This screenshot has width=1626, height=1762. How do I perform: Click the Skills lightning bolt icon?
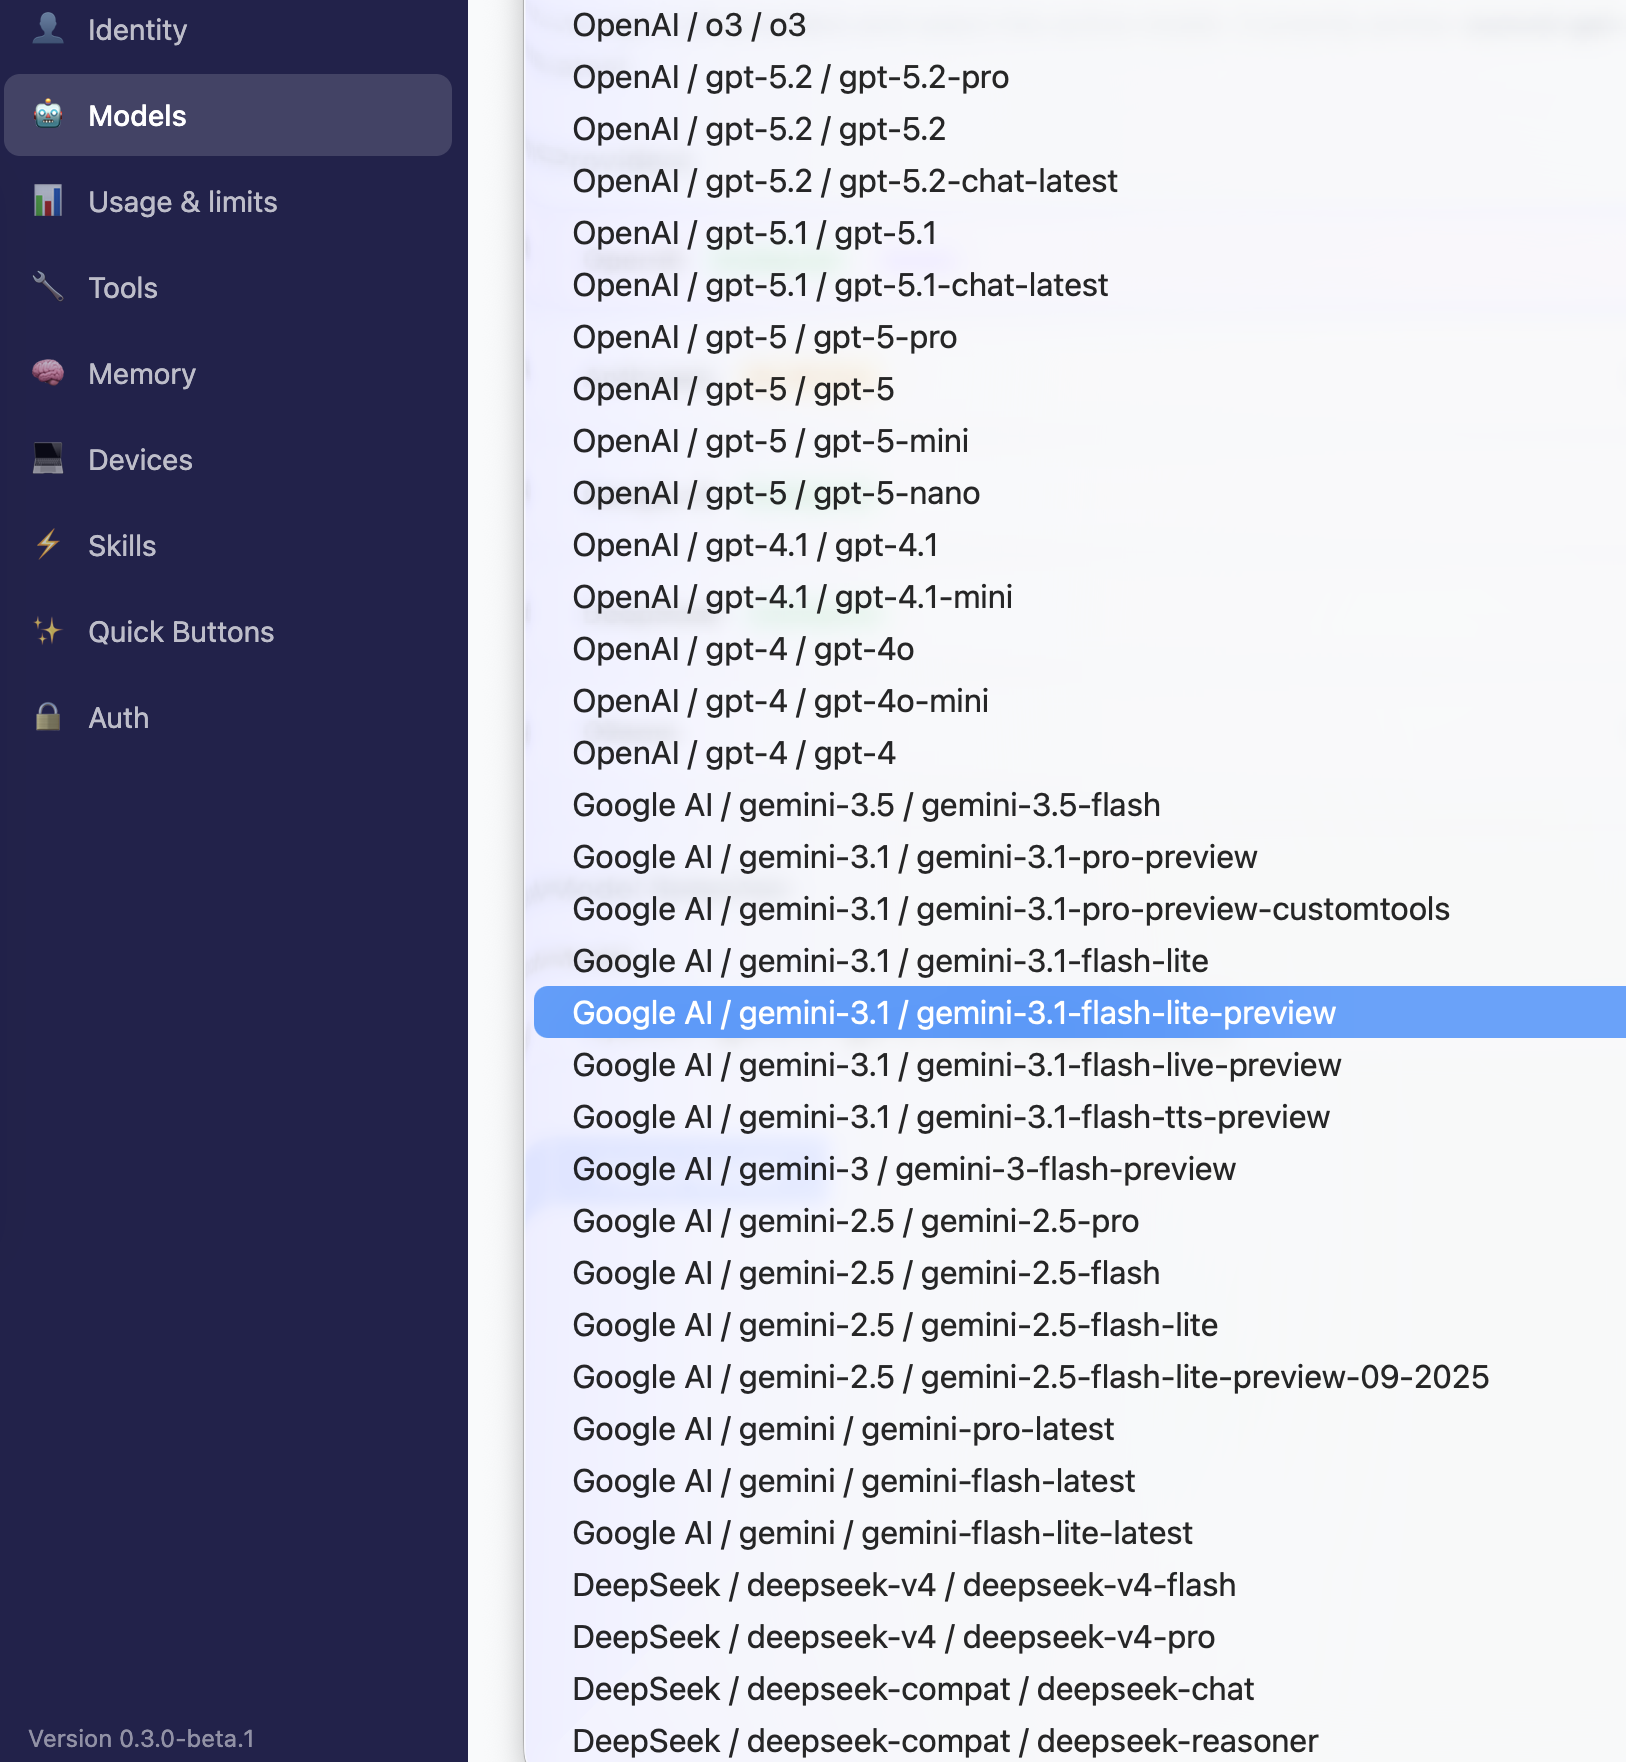point(48,544)
